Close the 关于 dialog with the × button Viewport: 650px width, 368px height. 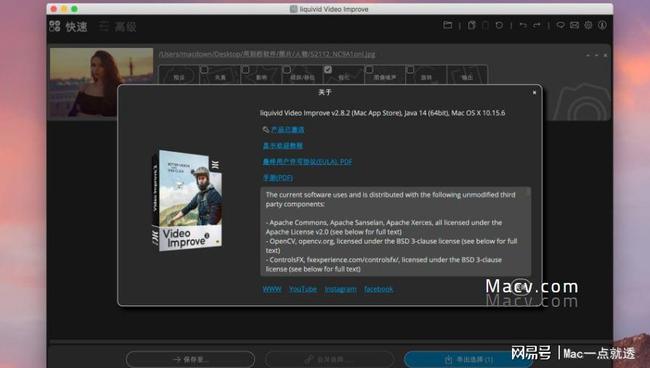coord(534,92)
